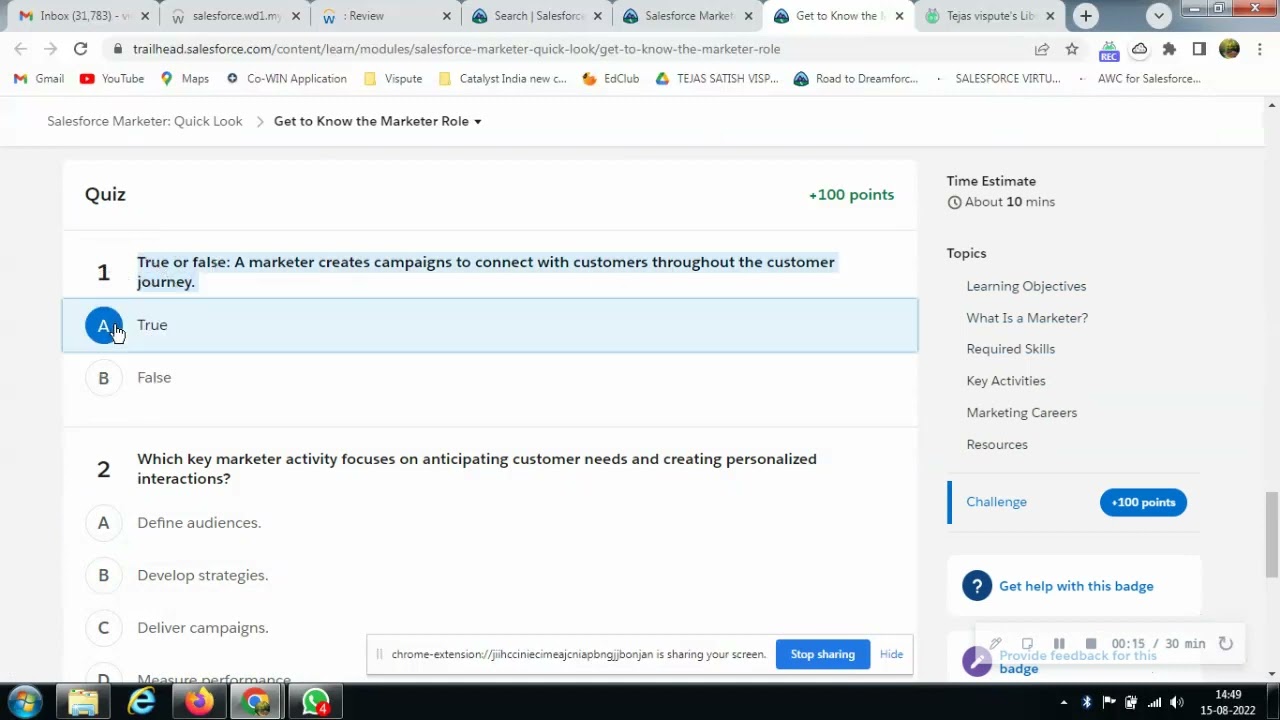Screen dimensions: 1280x720
Task: Open the Co-WIN Application bookmark
Action: (x=286, y=79)
